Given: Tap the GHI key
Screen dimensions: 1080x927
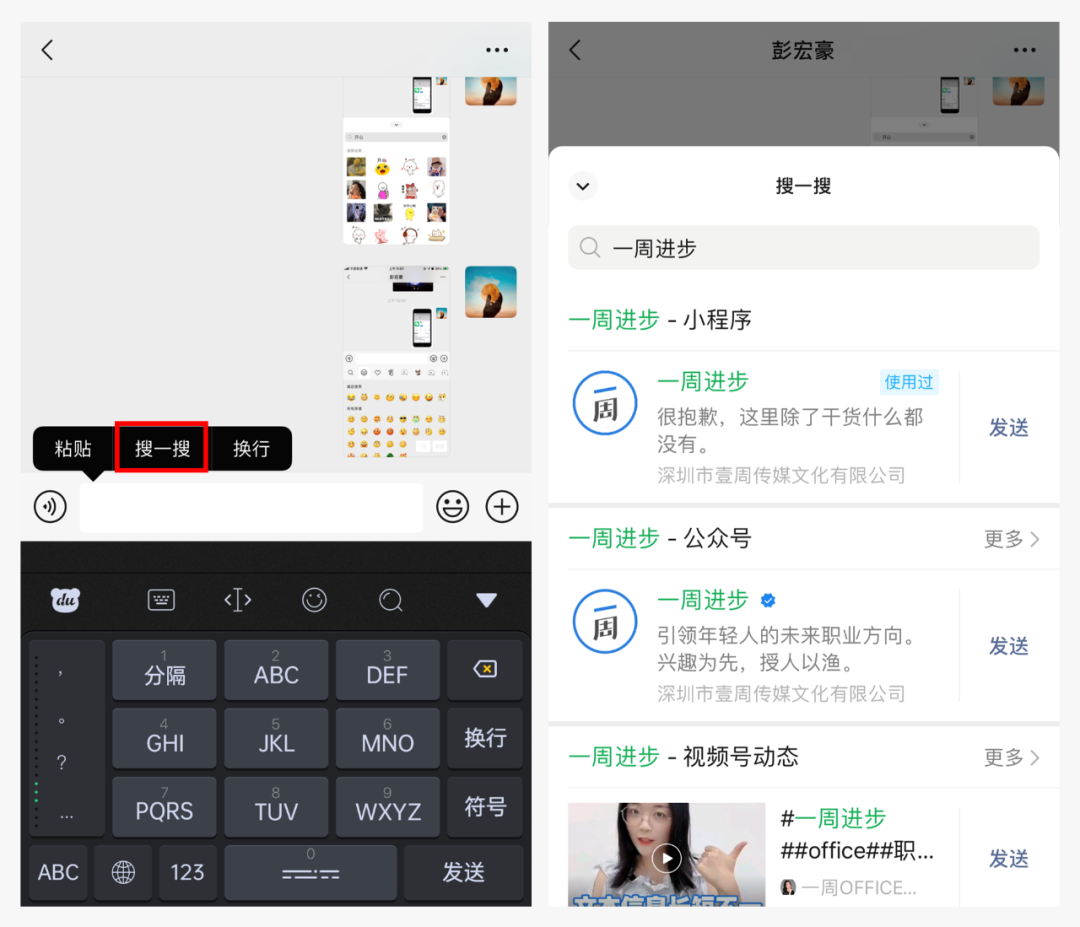Looking at the screenshot, I should click(165, 738).
